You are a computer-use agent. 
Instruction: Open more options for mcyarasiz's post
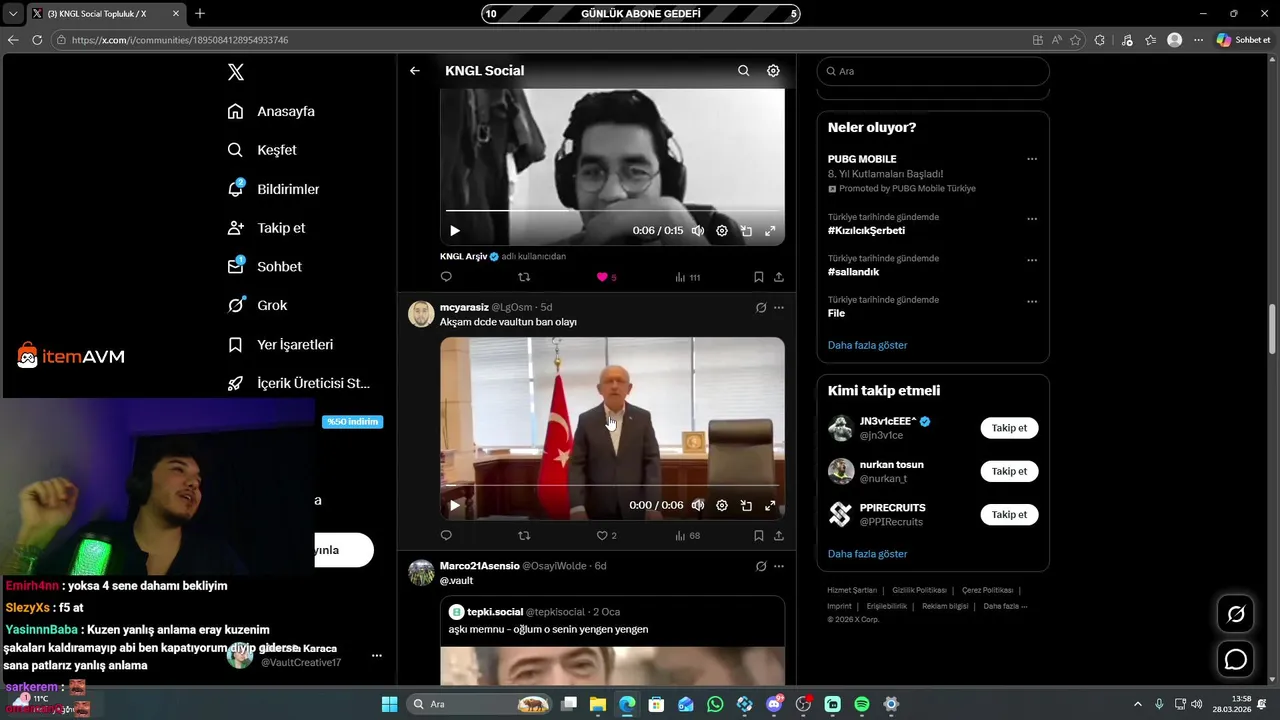pyautogui.click(x=779, y=308)
